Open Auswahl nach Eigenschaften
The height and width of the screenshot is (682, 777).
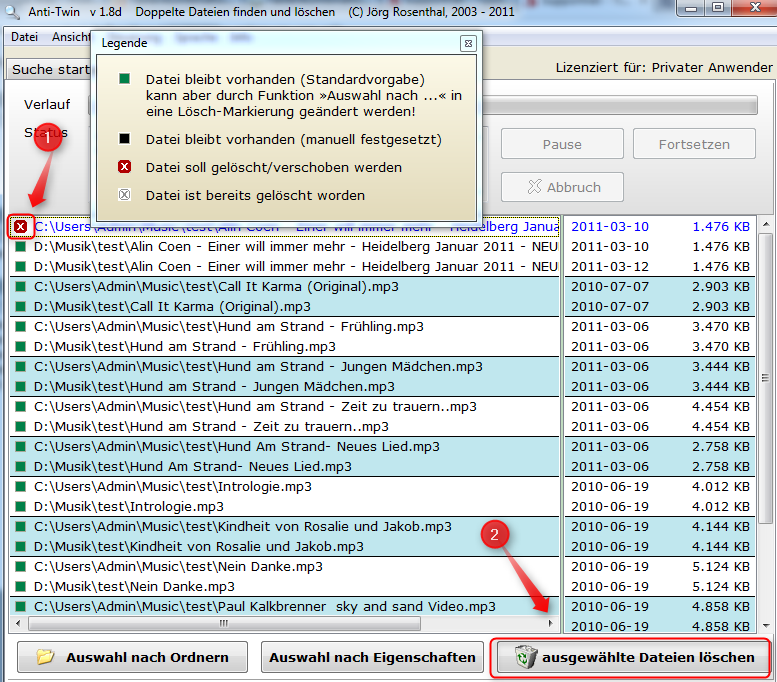coord(372,657)
